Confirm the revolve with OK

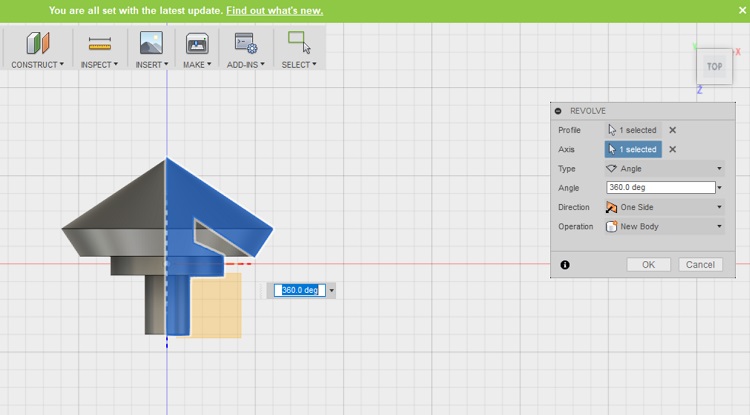[x=649, y=265]
